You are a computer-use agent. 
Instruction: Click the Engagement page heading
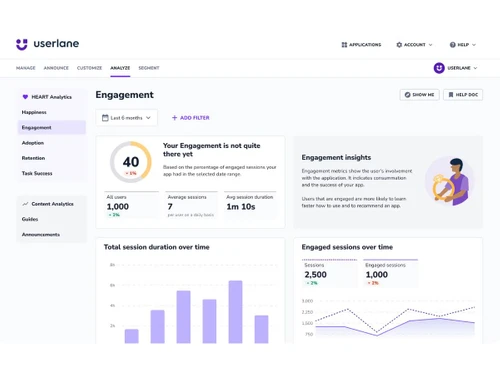pos(125,95)
